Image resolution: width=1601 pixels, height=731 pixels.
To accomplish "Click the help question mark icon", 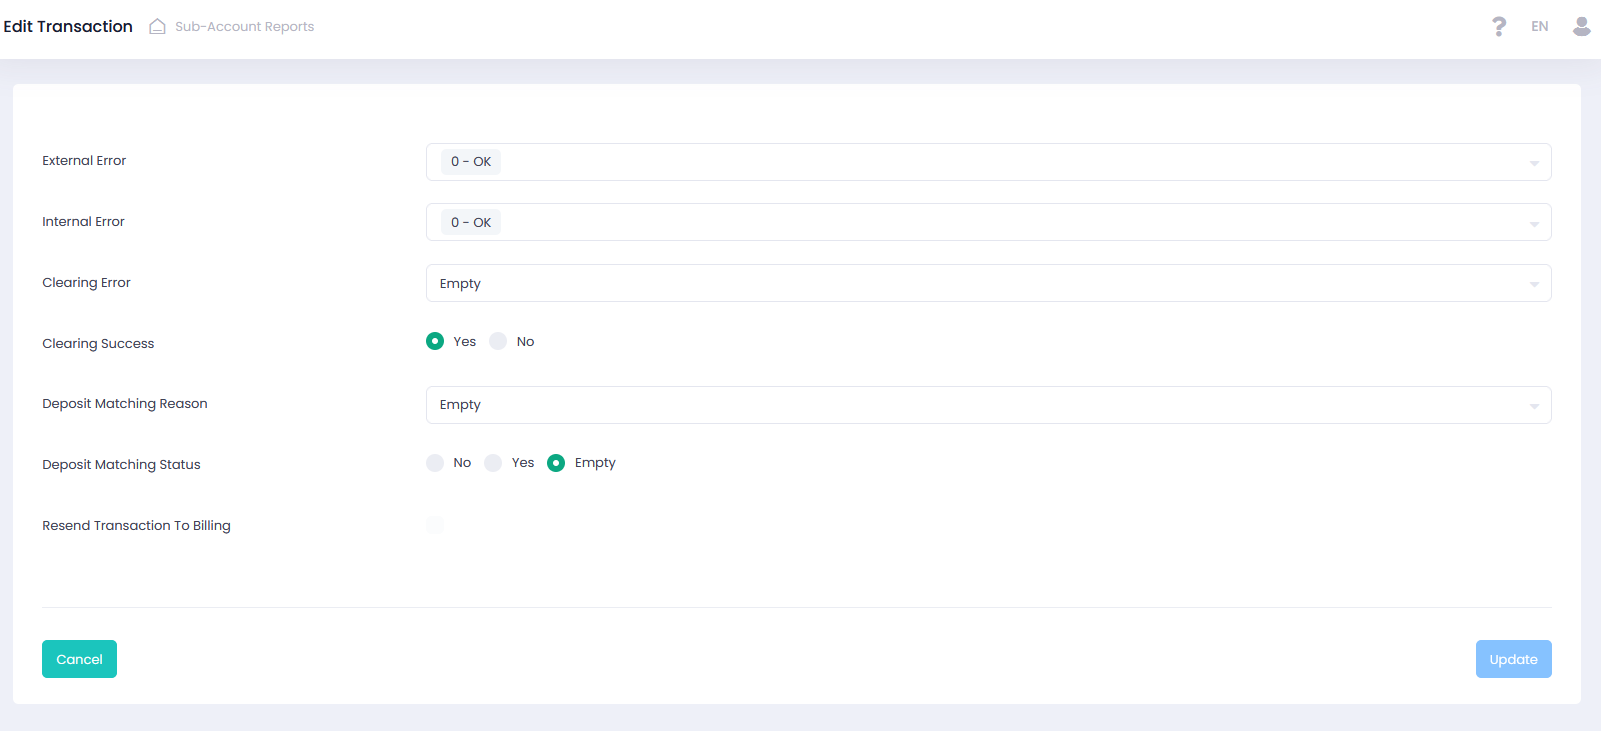I will tap(1498, 27).
